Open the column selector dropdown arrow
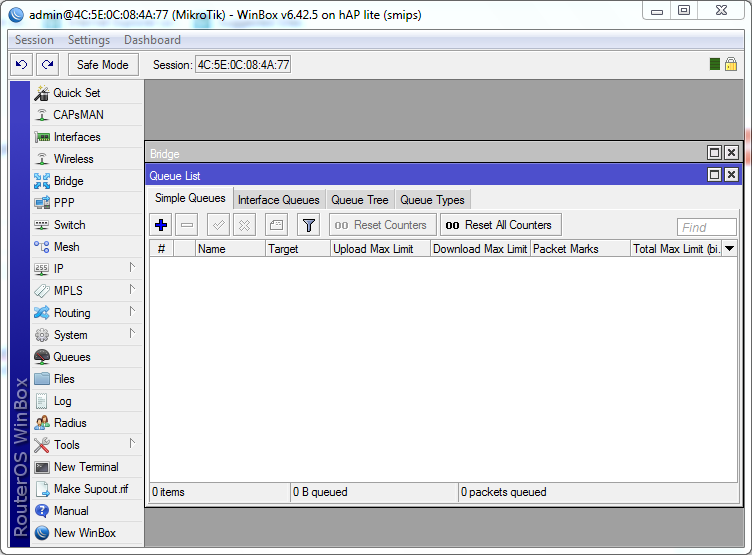 [x=730, y=248]
